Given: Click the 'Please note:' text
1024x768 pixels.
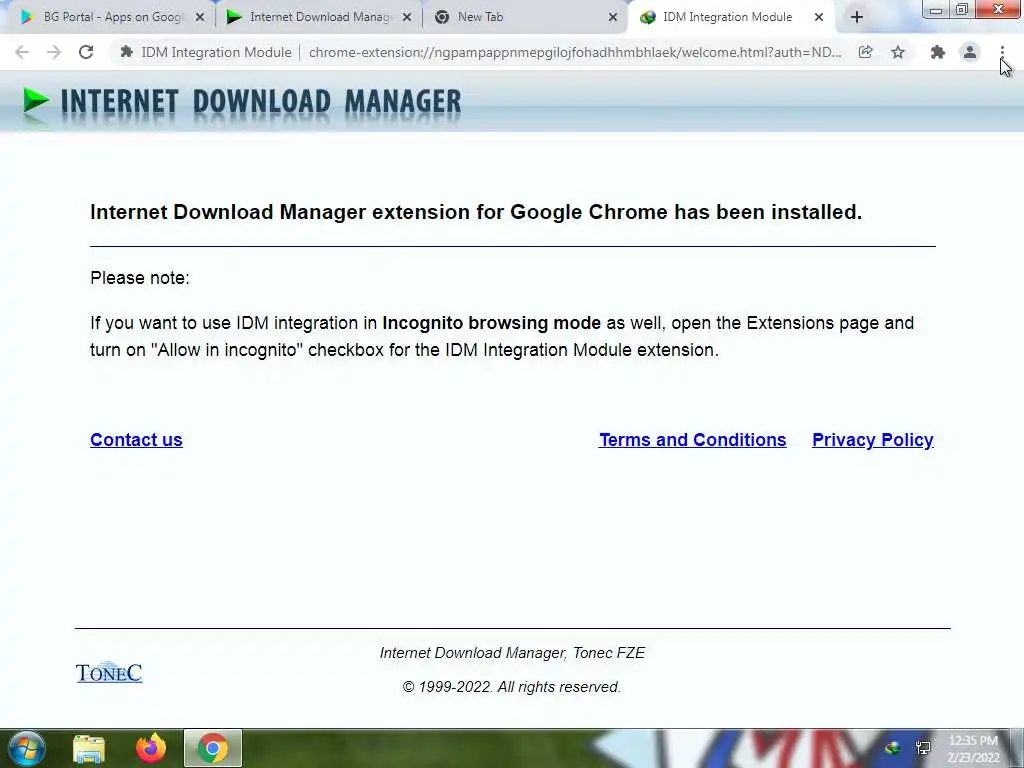Looking at the screenshot, I should coord(140,278).
